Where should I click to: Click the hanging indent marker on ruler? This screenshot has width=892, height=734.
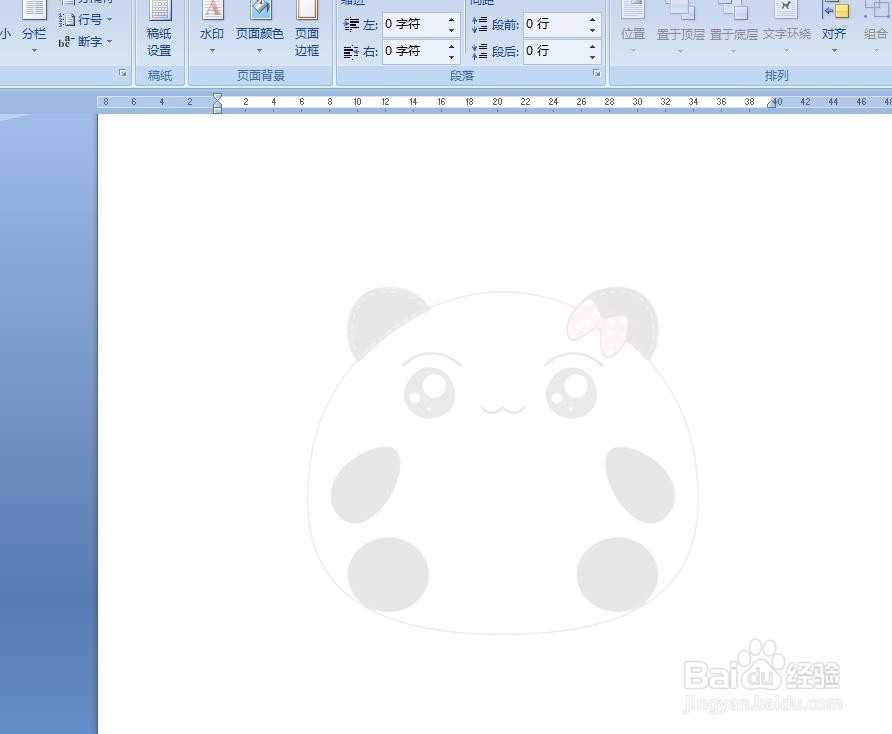217,104
